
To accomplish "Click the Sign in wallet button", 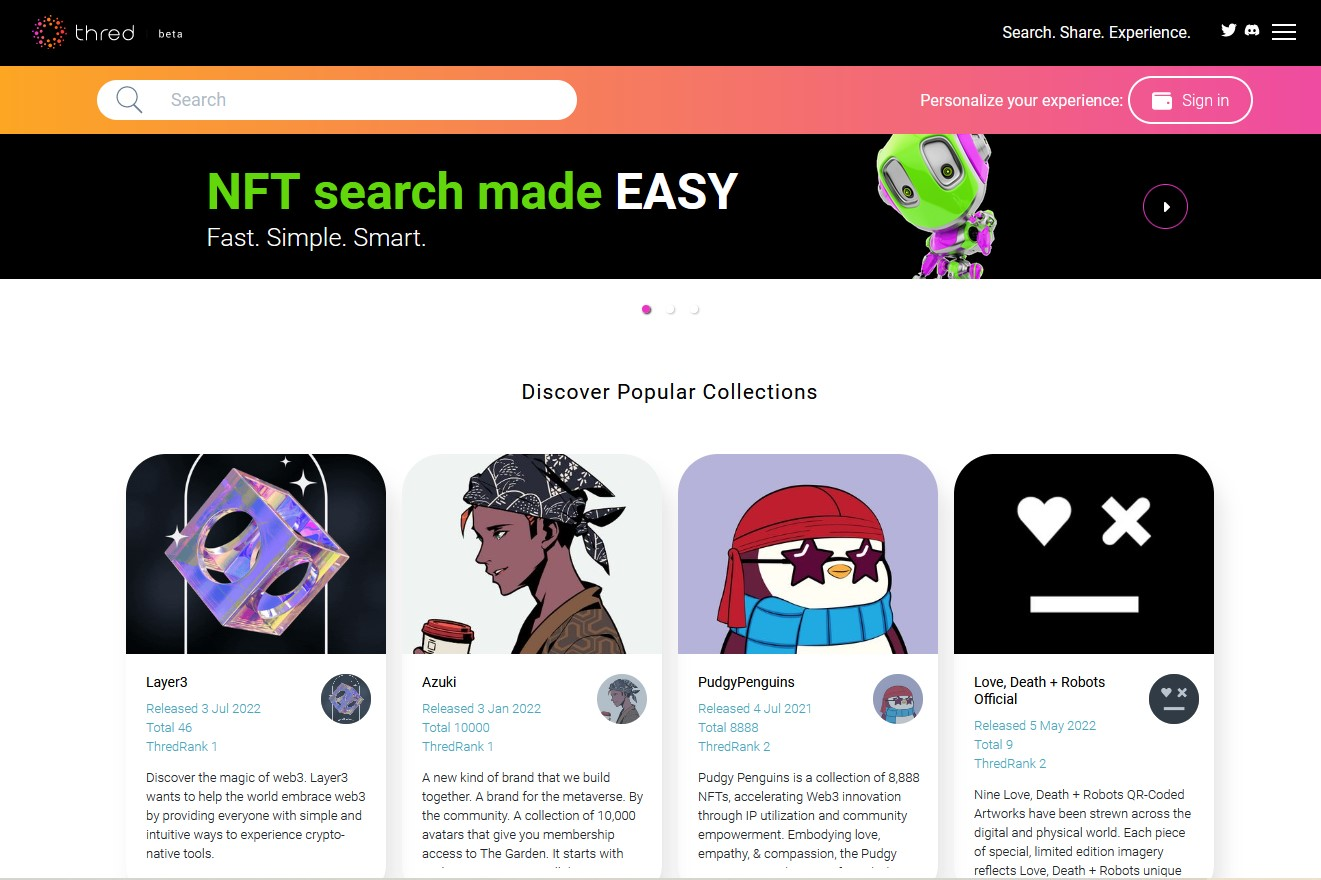I will tap(1190, 100).
